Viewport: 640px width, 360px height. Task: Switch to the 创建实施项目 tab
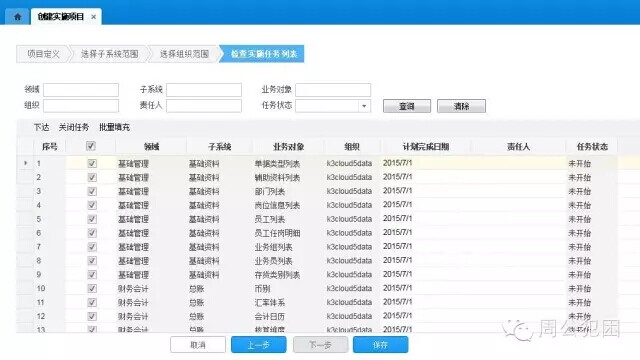tap(60, 17)
